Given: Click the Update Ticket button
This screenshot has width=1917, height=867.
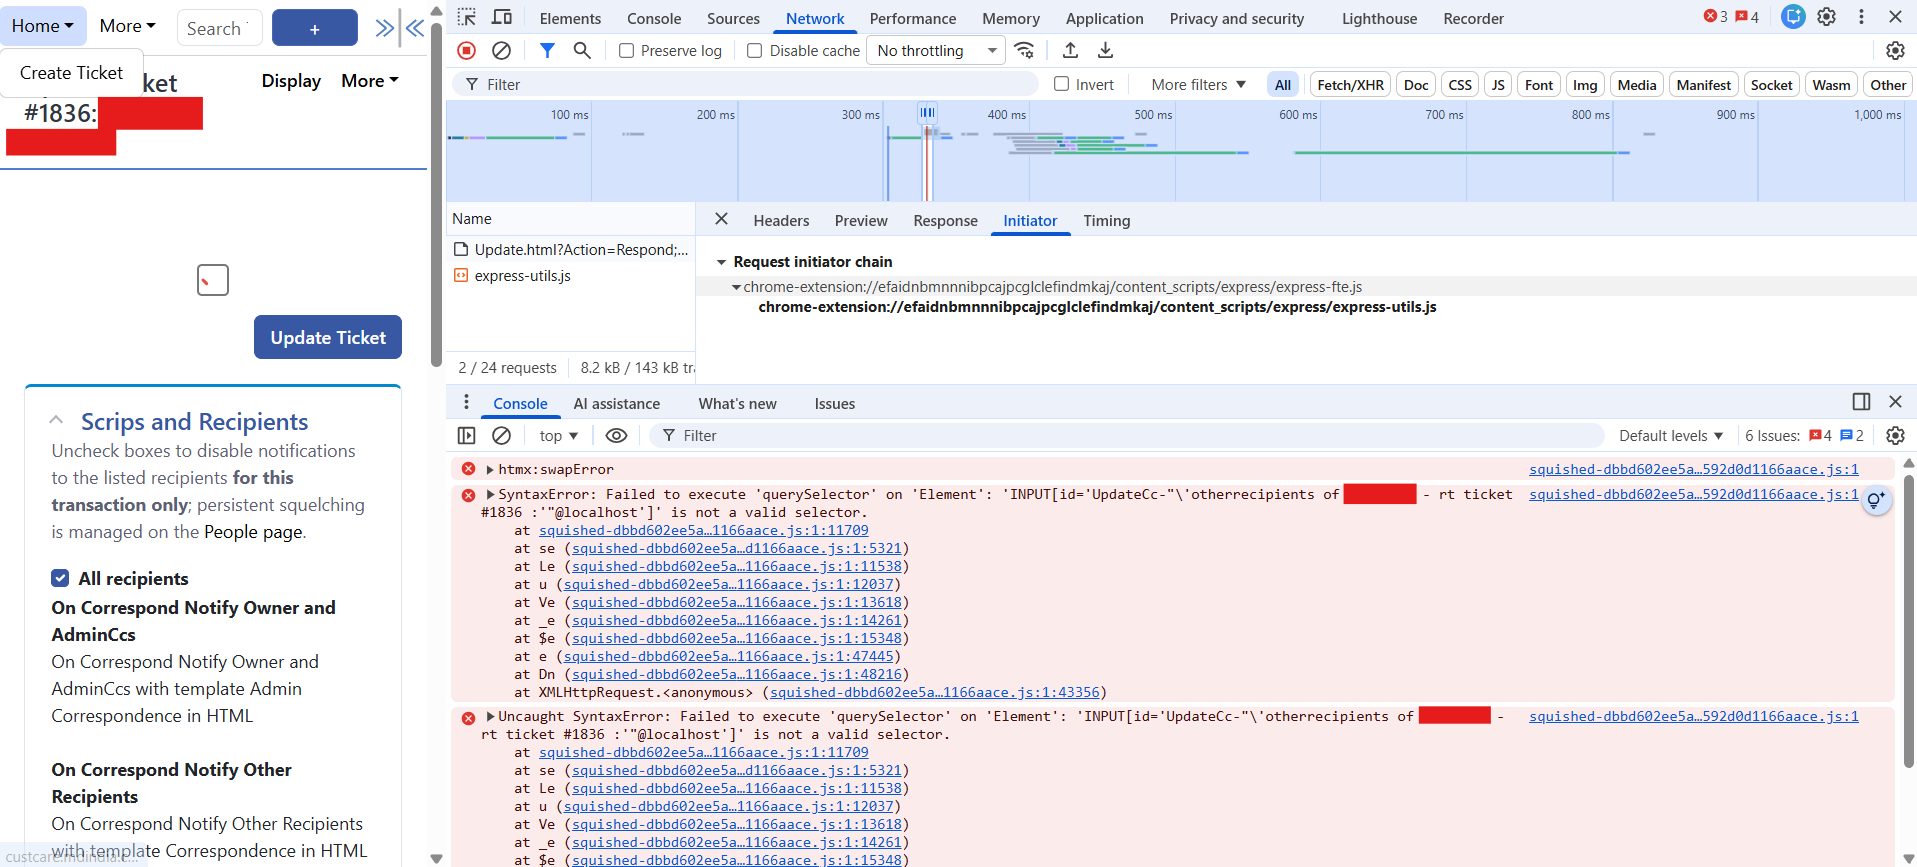Looking at the screenshot, I should (x=328, y=337).
